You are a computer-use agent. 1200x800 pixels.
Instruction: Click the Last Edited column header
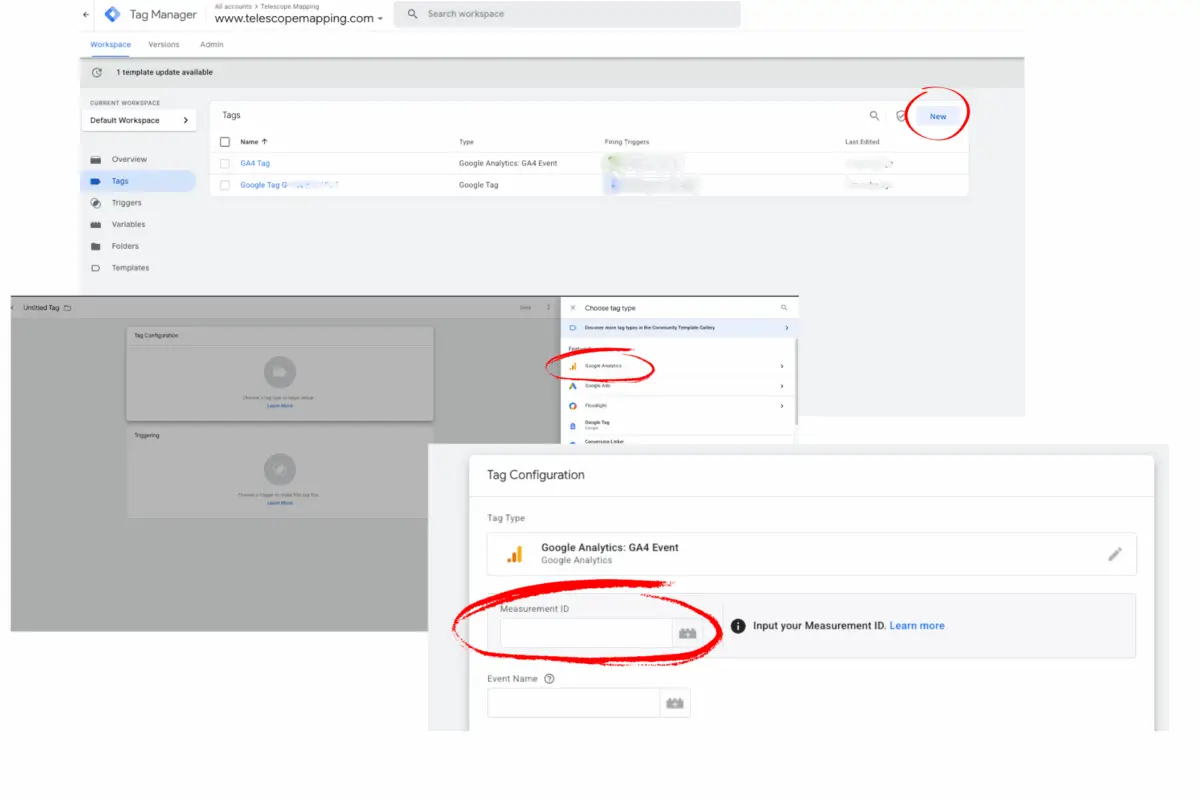(x=862, y=142)
